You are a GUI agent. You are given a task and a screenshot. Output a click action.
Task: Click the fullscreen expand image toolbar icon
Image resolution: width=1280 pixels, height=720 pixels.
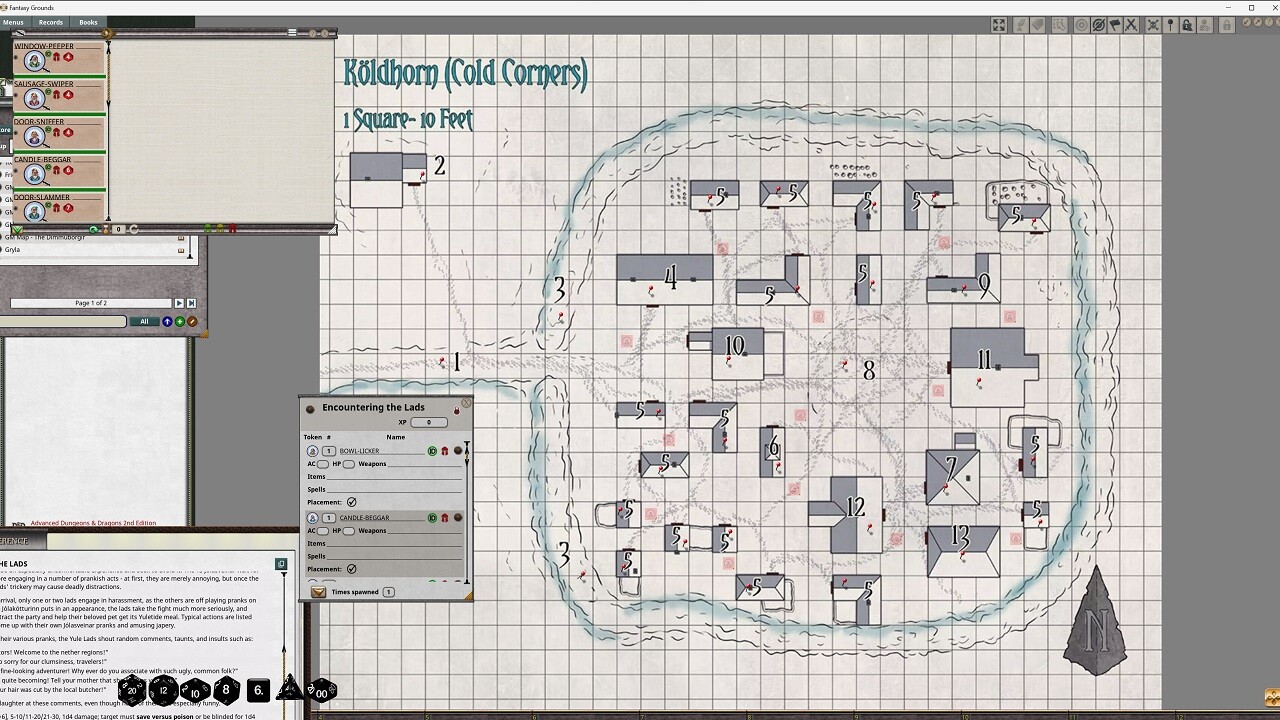pyautogui.click(x=999, y=25)
